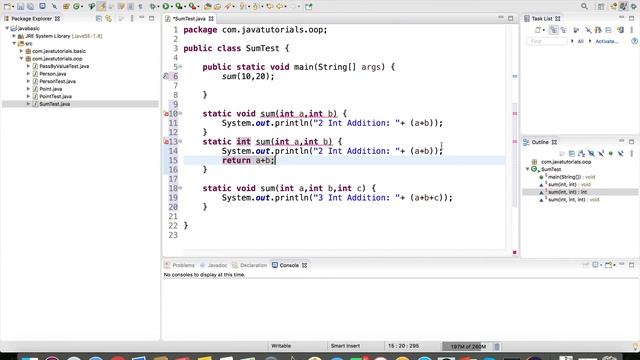Click garbage collector trash icon in status bar
This screenshot has height=360, width=640.
click(497, 346)
